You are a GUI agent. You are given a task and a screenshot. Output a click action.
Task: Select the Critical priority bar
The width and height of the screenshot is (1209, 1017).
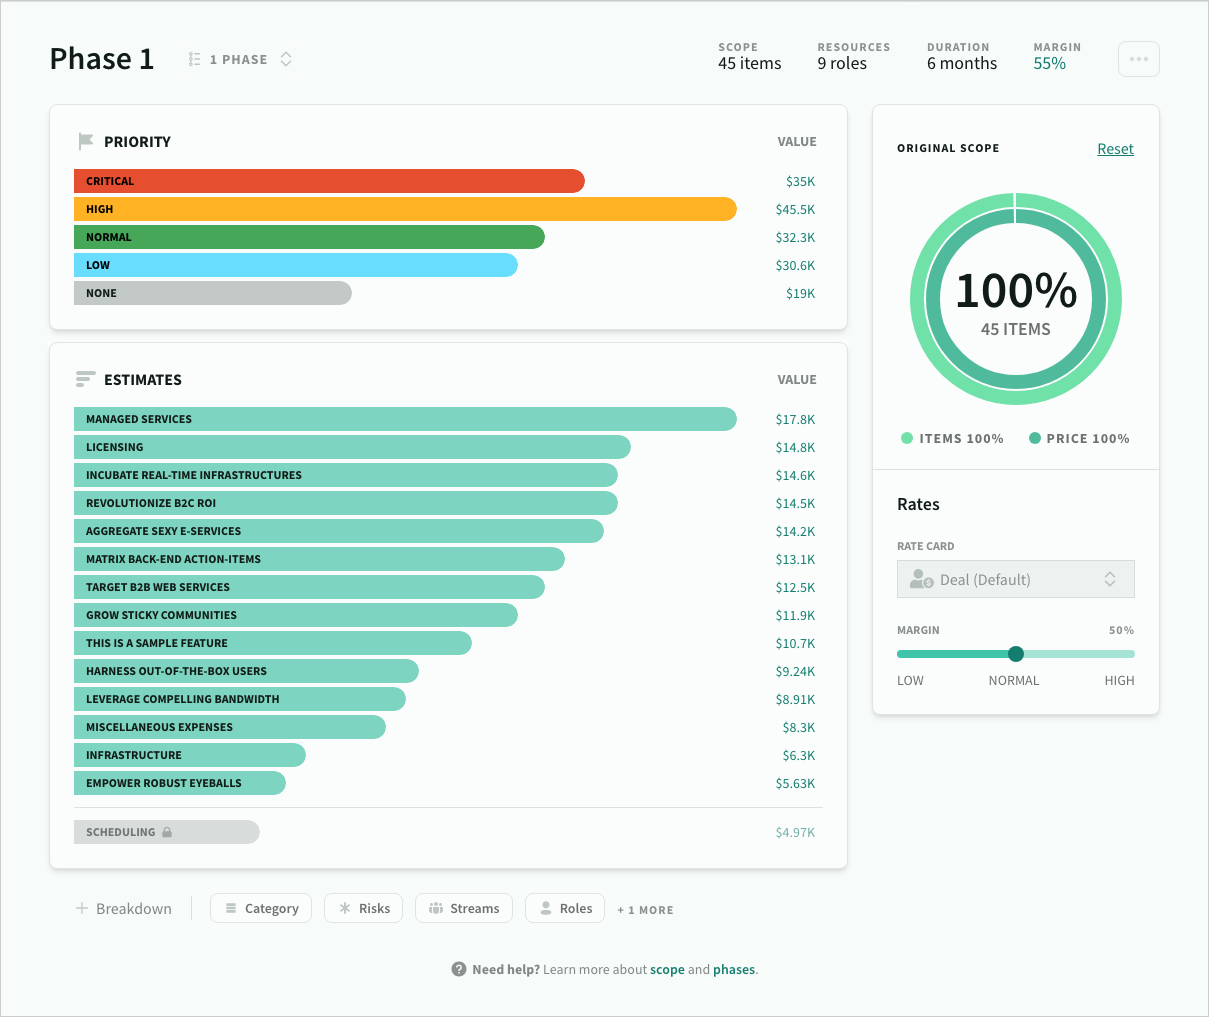(329, 181)
